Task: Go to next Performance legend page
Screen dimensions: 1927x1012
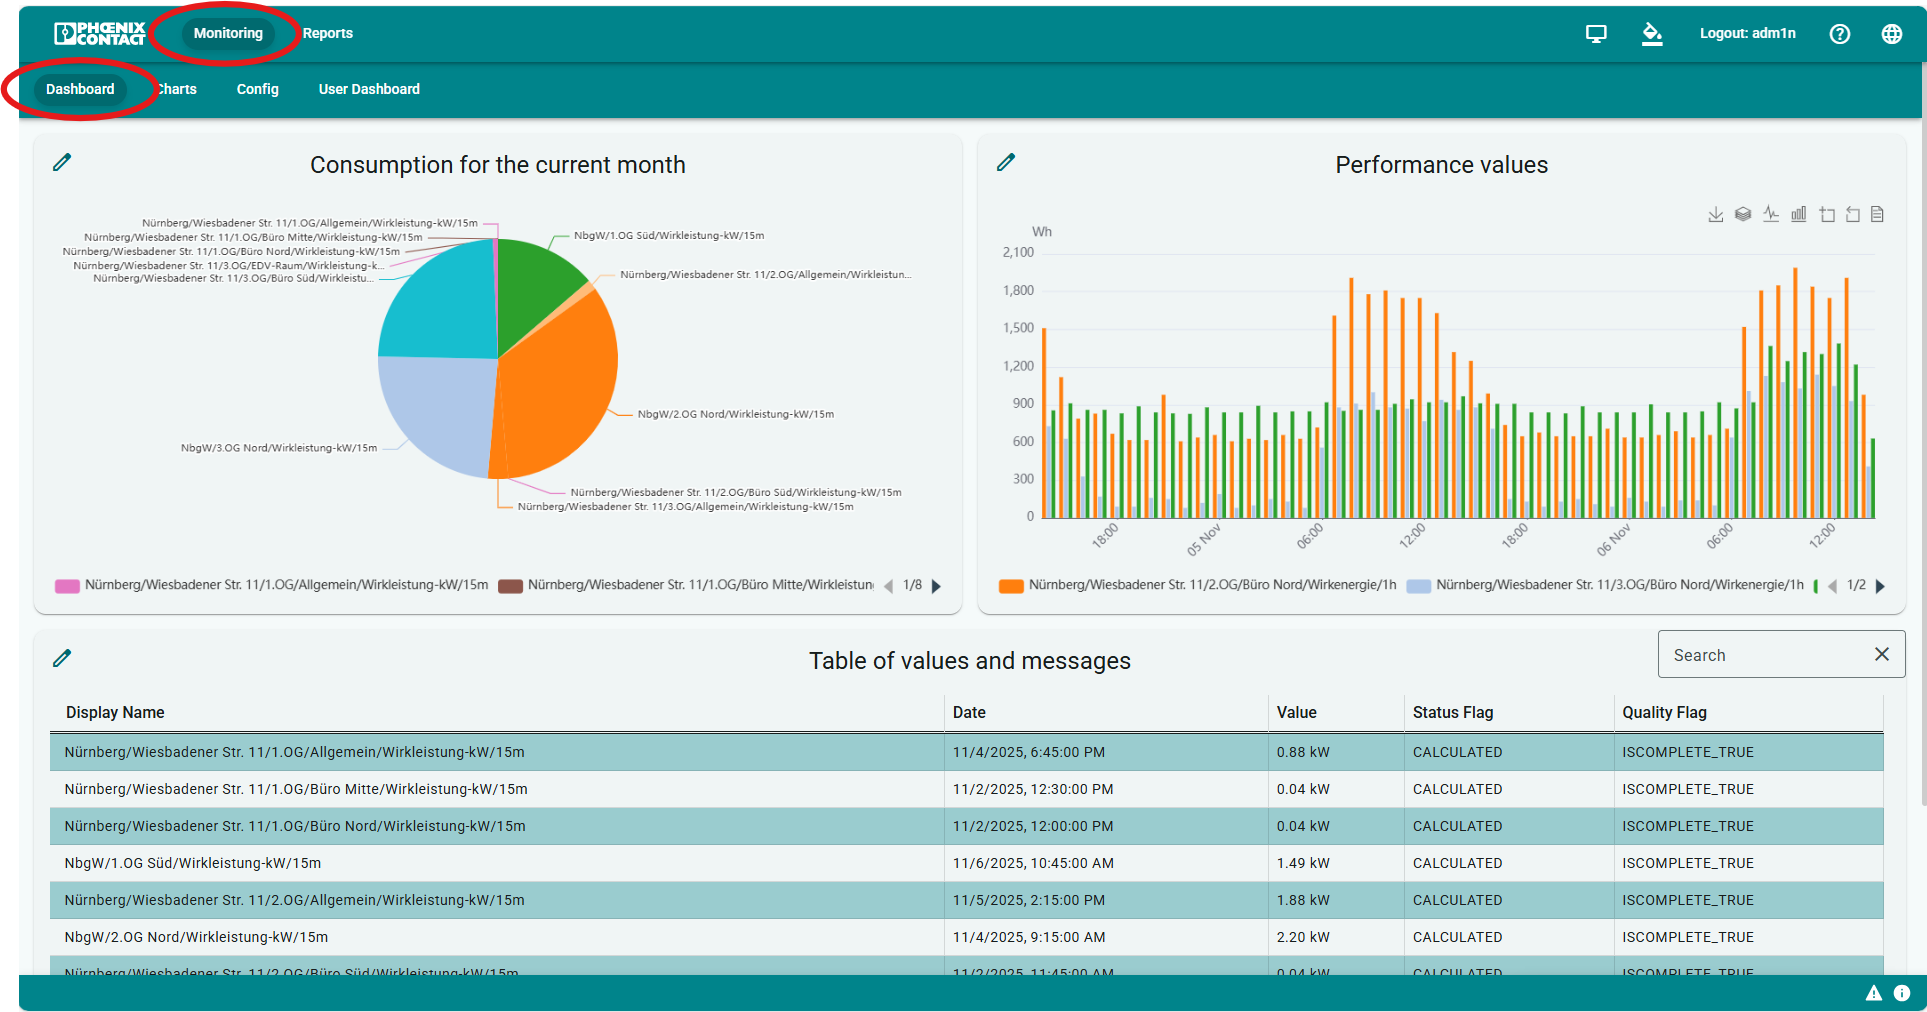Action: click(x=1880, y=586)
